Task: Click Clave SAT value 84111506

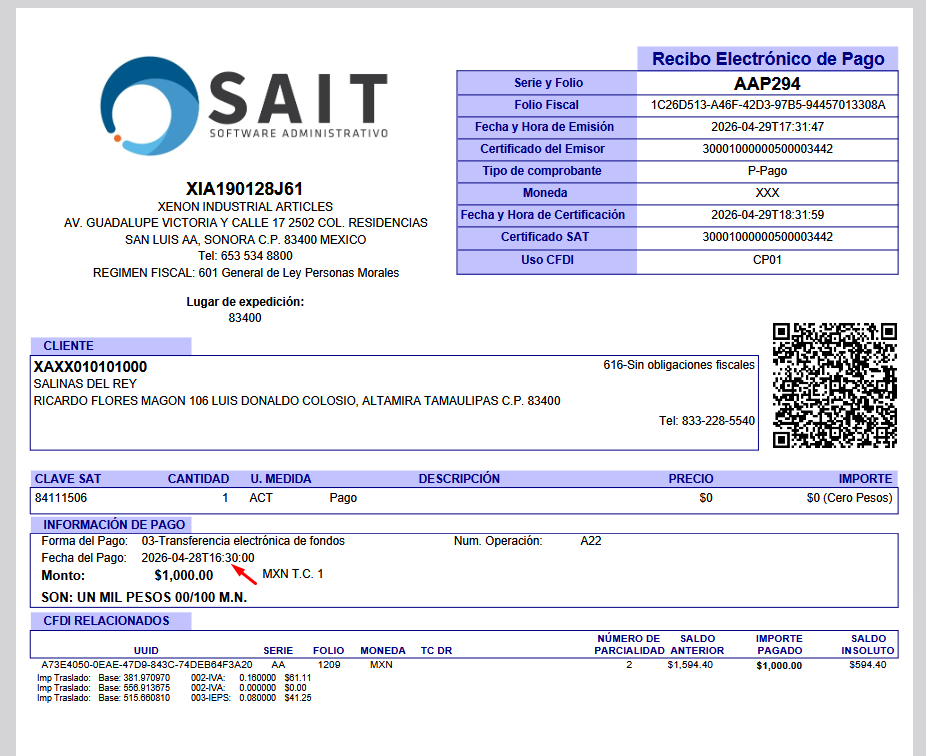Action: click(61, 498)
